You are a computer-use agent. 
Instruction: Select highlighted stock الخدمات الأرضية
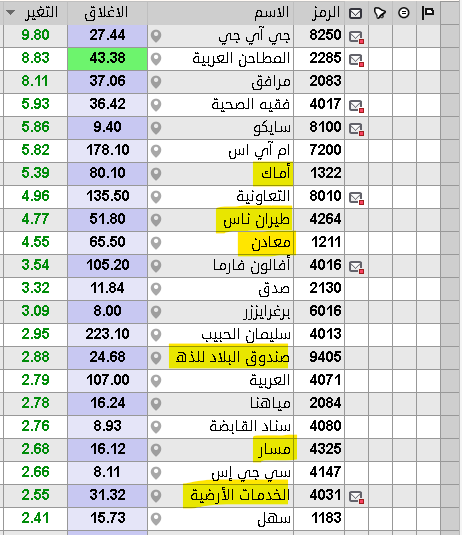point(240,495)
